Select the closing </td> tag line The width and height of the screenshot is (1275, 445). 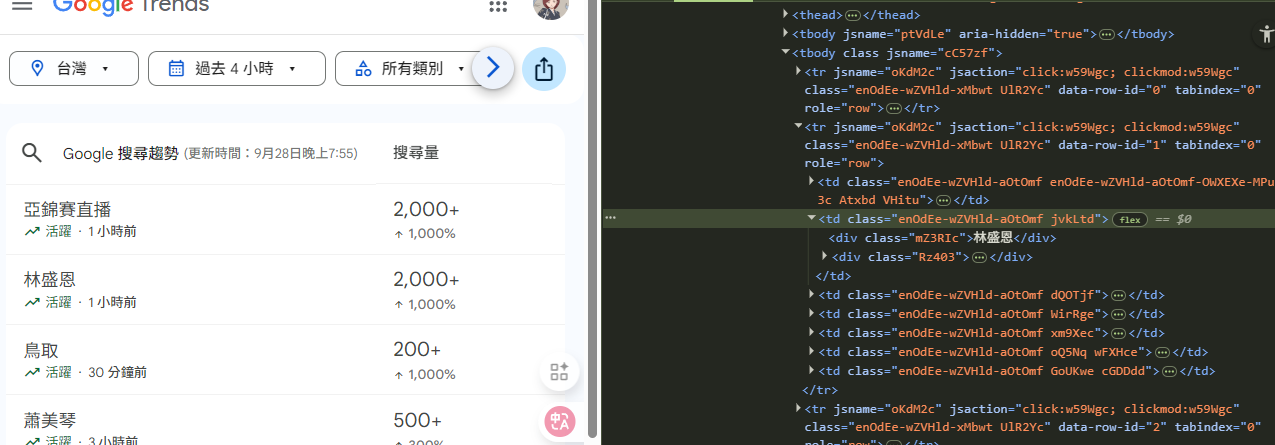833,276
